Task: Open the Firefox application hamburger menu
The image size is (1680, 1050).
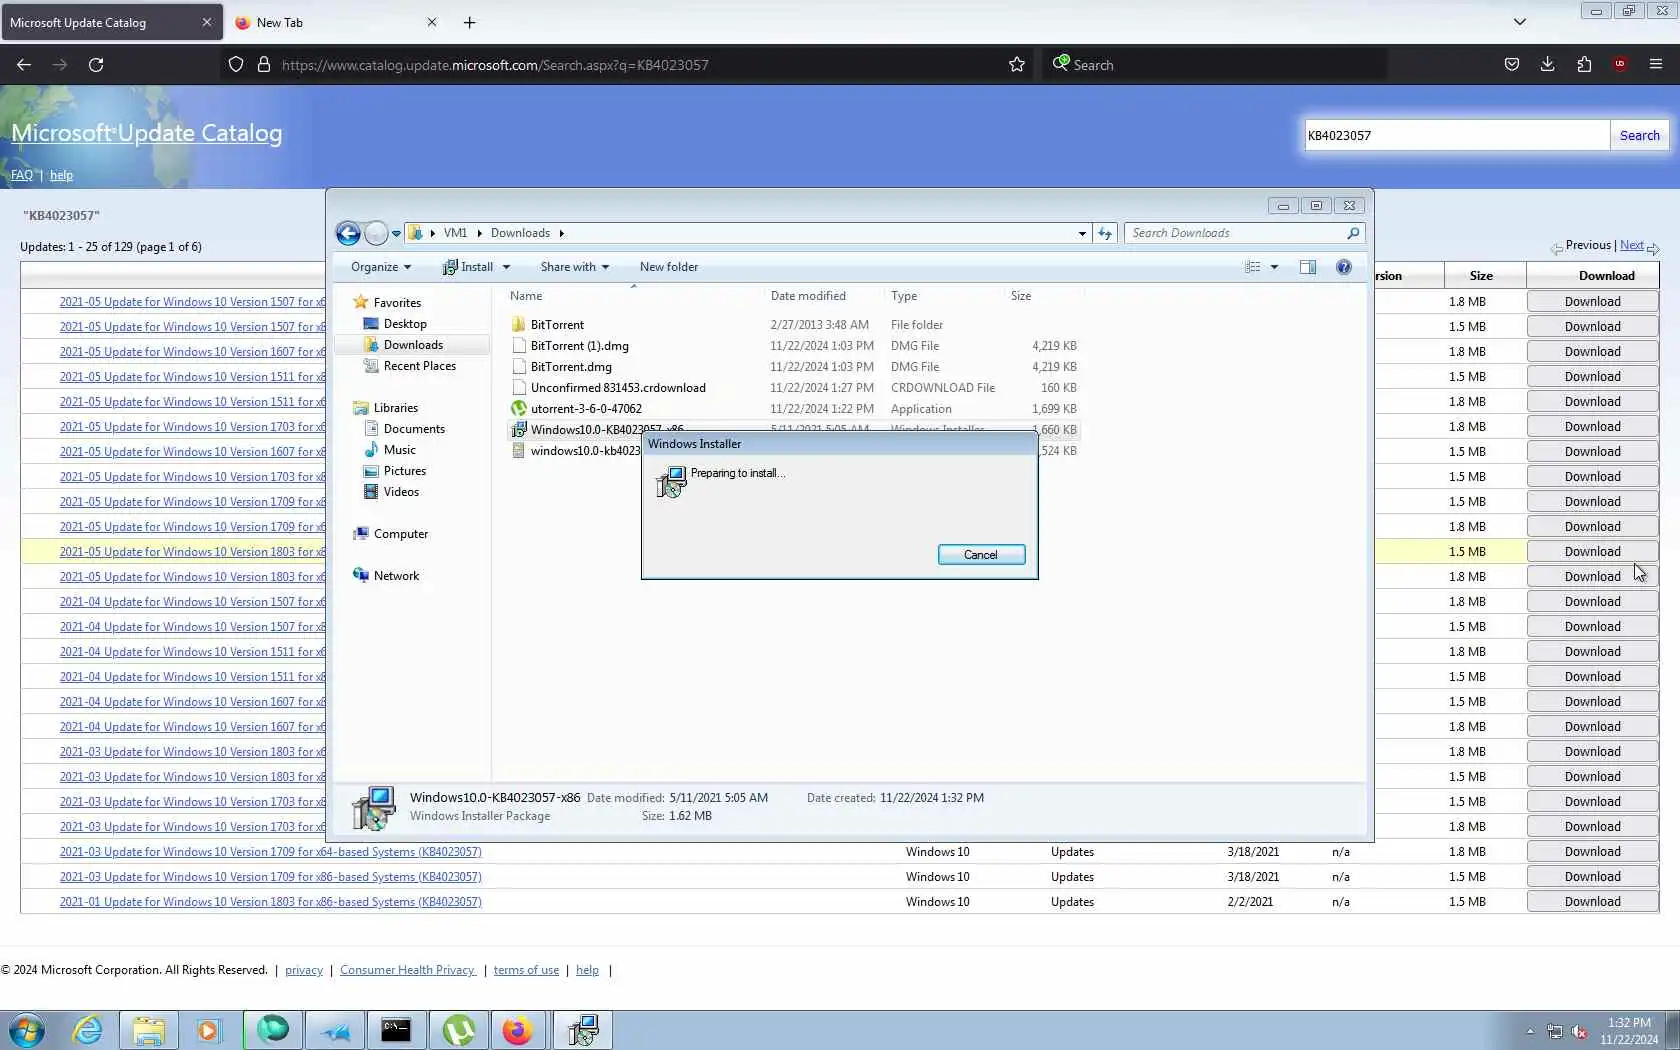Action: [1656, 65]
